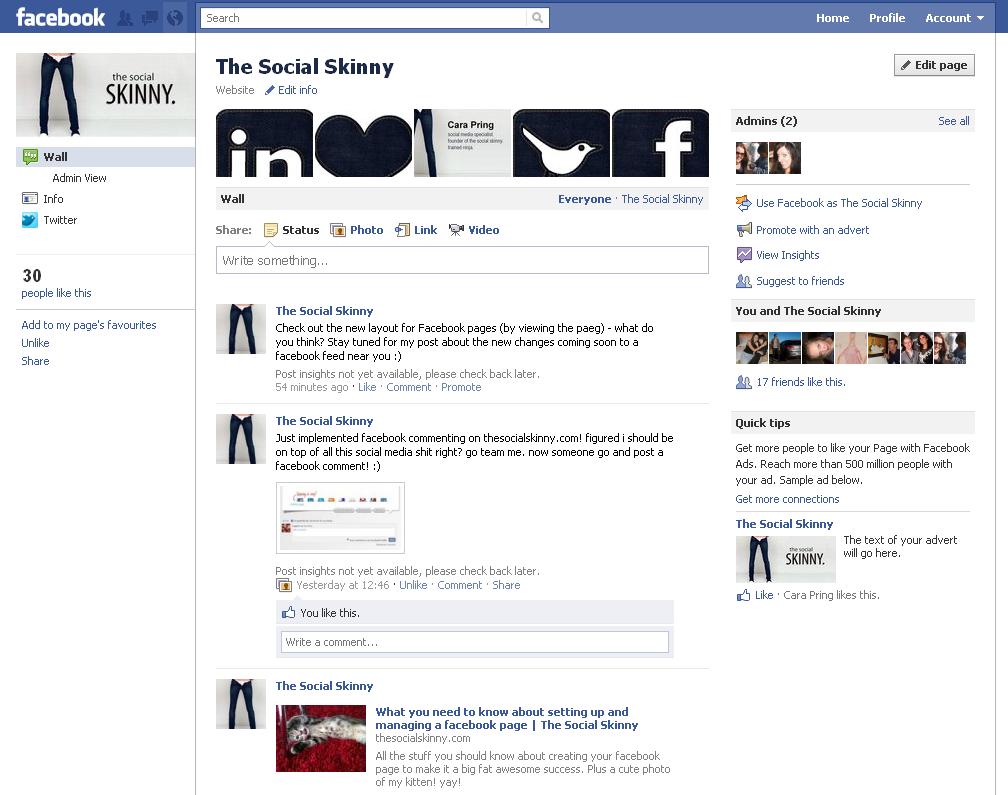
Task: Click the Use Facebook as page icon
Action: 744,203
